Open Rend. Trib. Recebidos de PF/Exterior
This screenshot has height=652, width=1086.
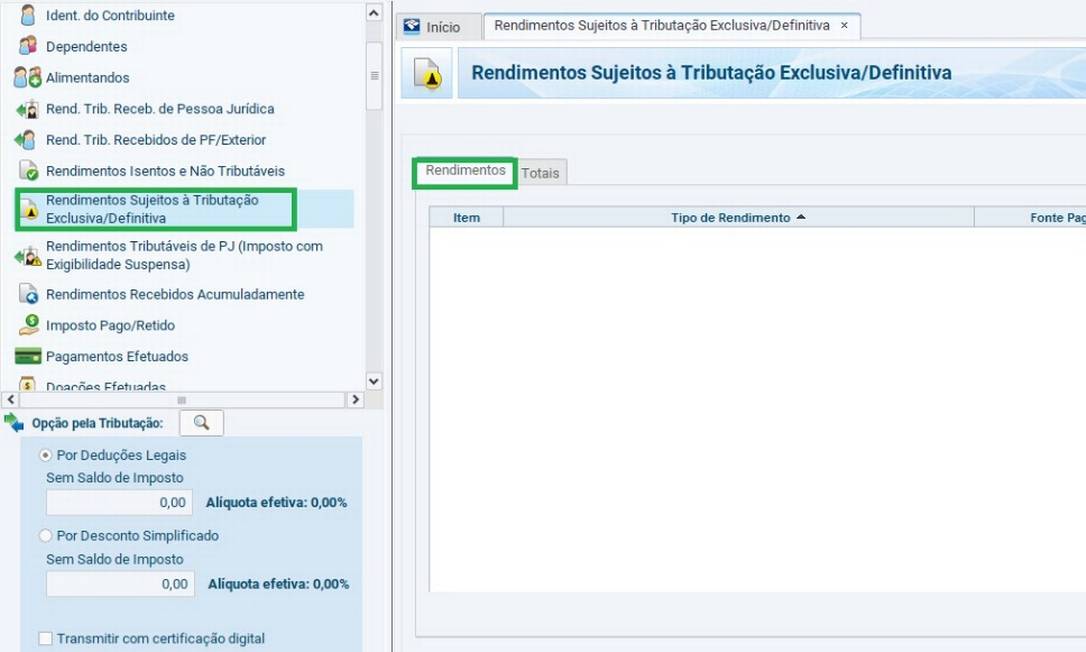pos(155,140)
